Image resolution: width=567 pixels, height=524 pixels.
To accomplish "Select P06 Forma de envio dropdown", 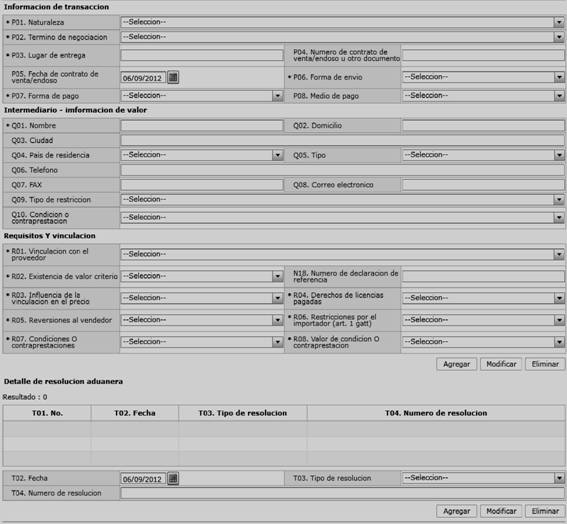I will 483,77.
